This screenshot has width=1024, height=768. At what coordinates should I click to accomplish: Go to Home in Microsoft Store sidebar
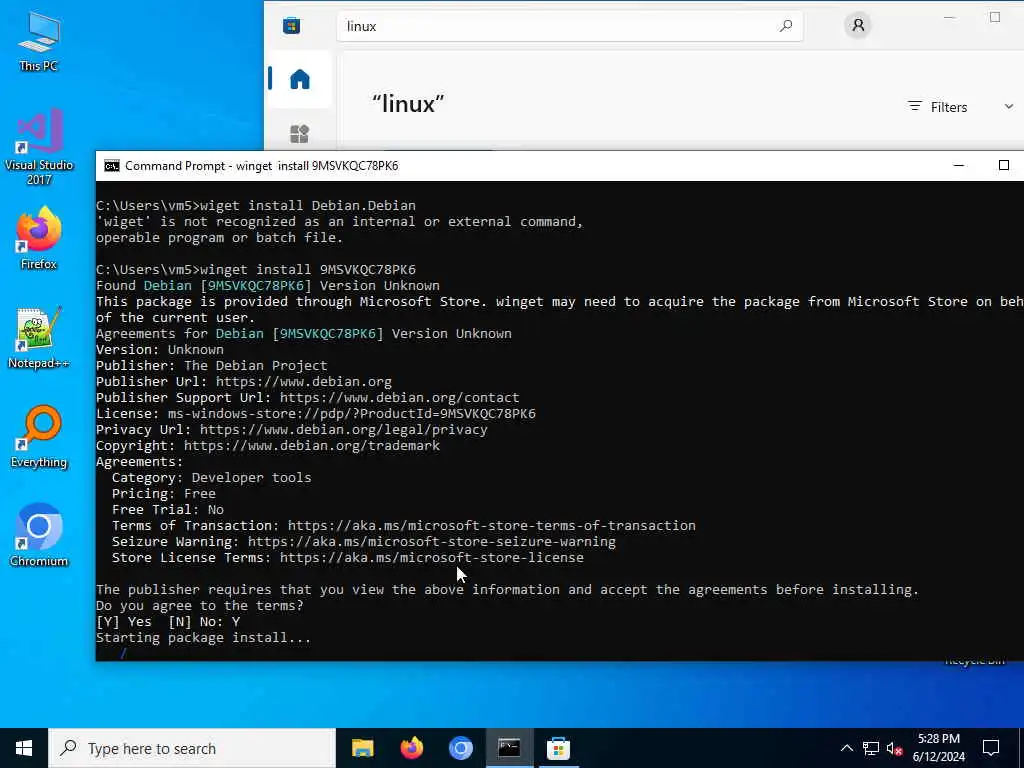pos(300,79)
